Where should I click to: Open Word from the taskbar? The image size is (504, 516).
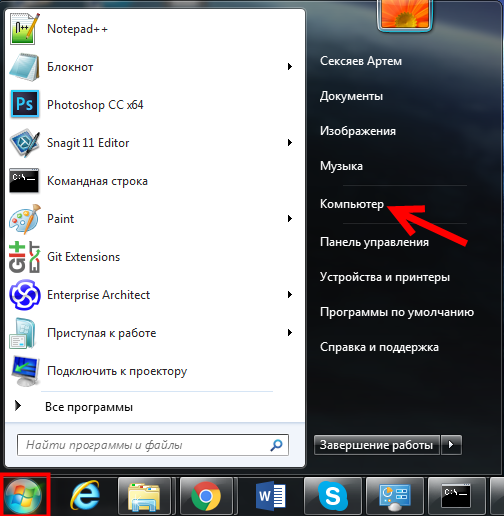(x=271, y=496)
